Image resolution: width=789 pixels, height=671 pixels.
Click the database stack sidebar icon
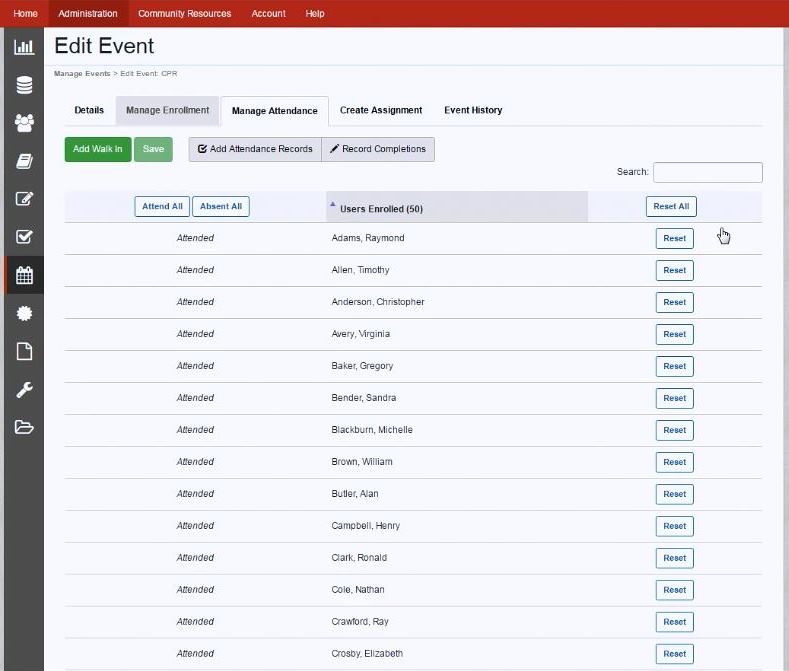click(24, 85)
